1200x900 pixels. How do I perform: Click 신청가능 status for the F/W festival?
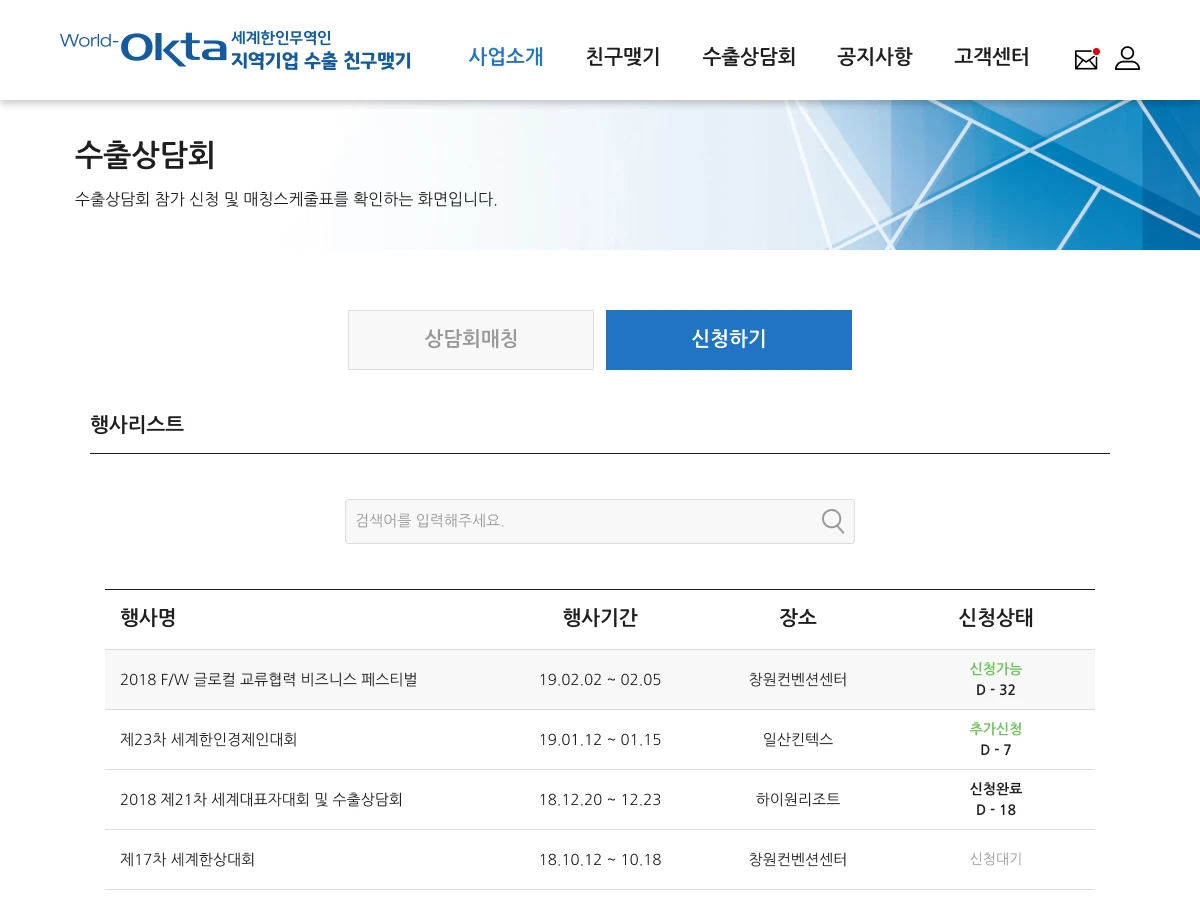point(995,669)
